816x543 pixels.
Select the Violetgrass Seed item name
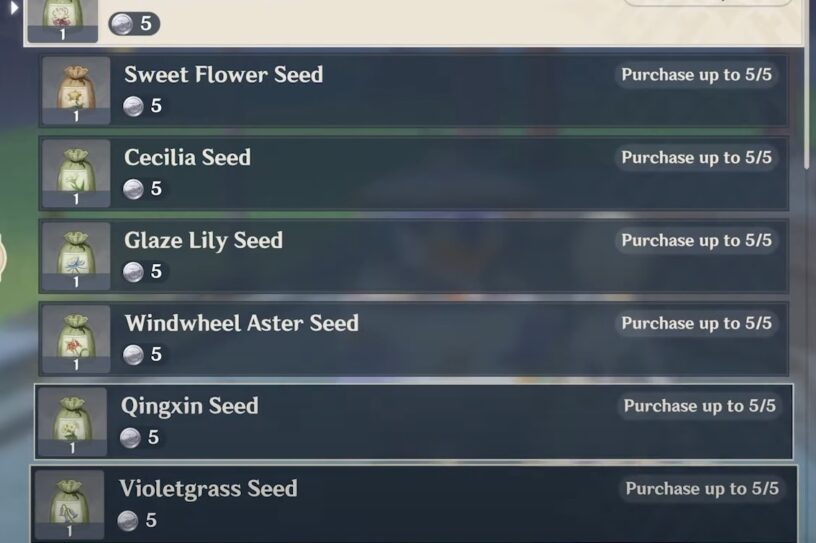[x=208, y=489]
